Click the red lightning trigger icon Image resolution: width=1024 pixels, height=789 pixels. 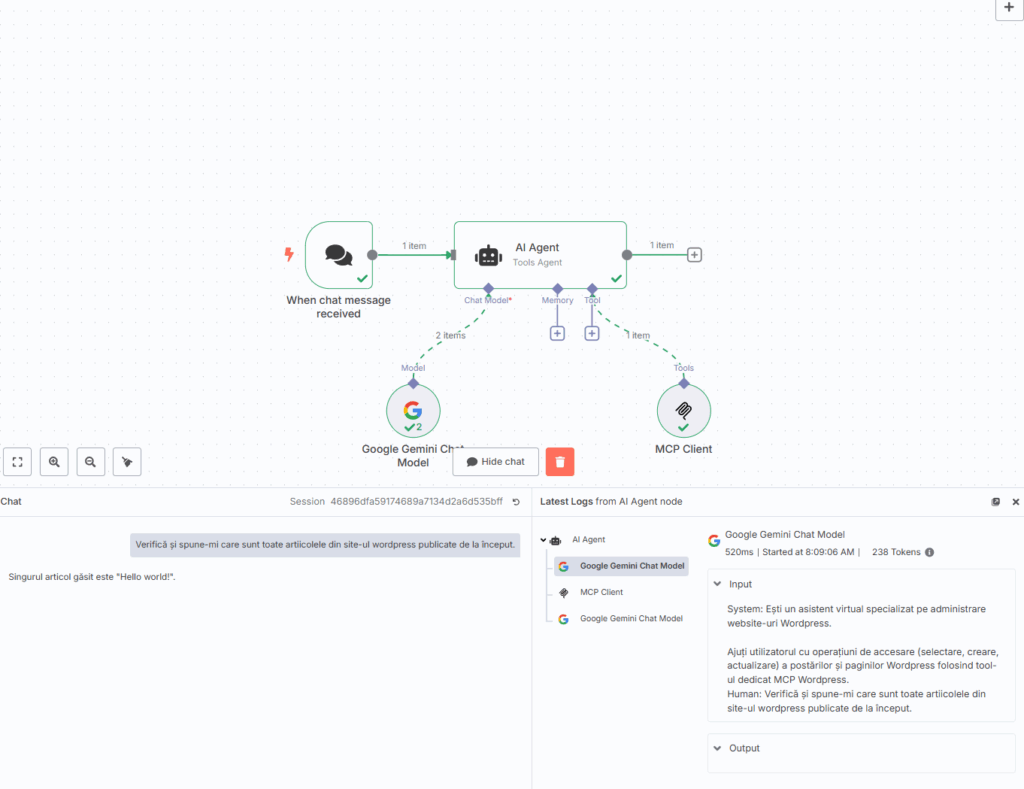[289, 254]
